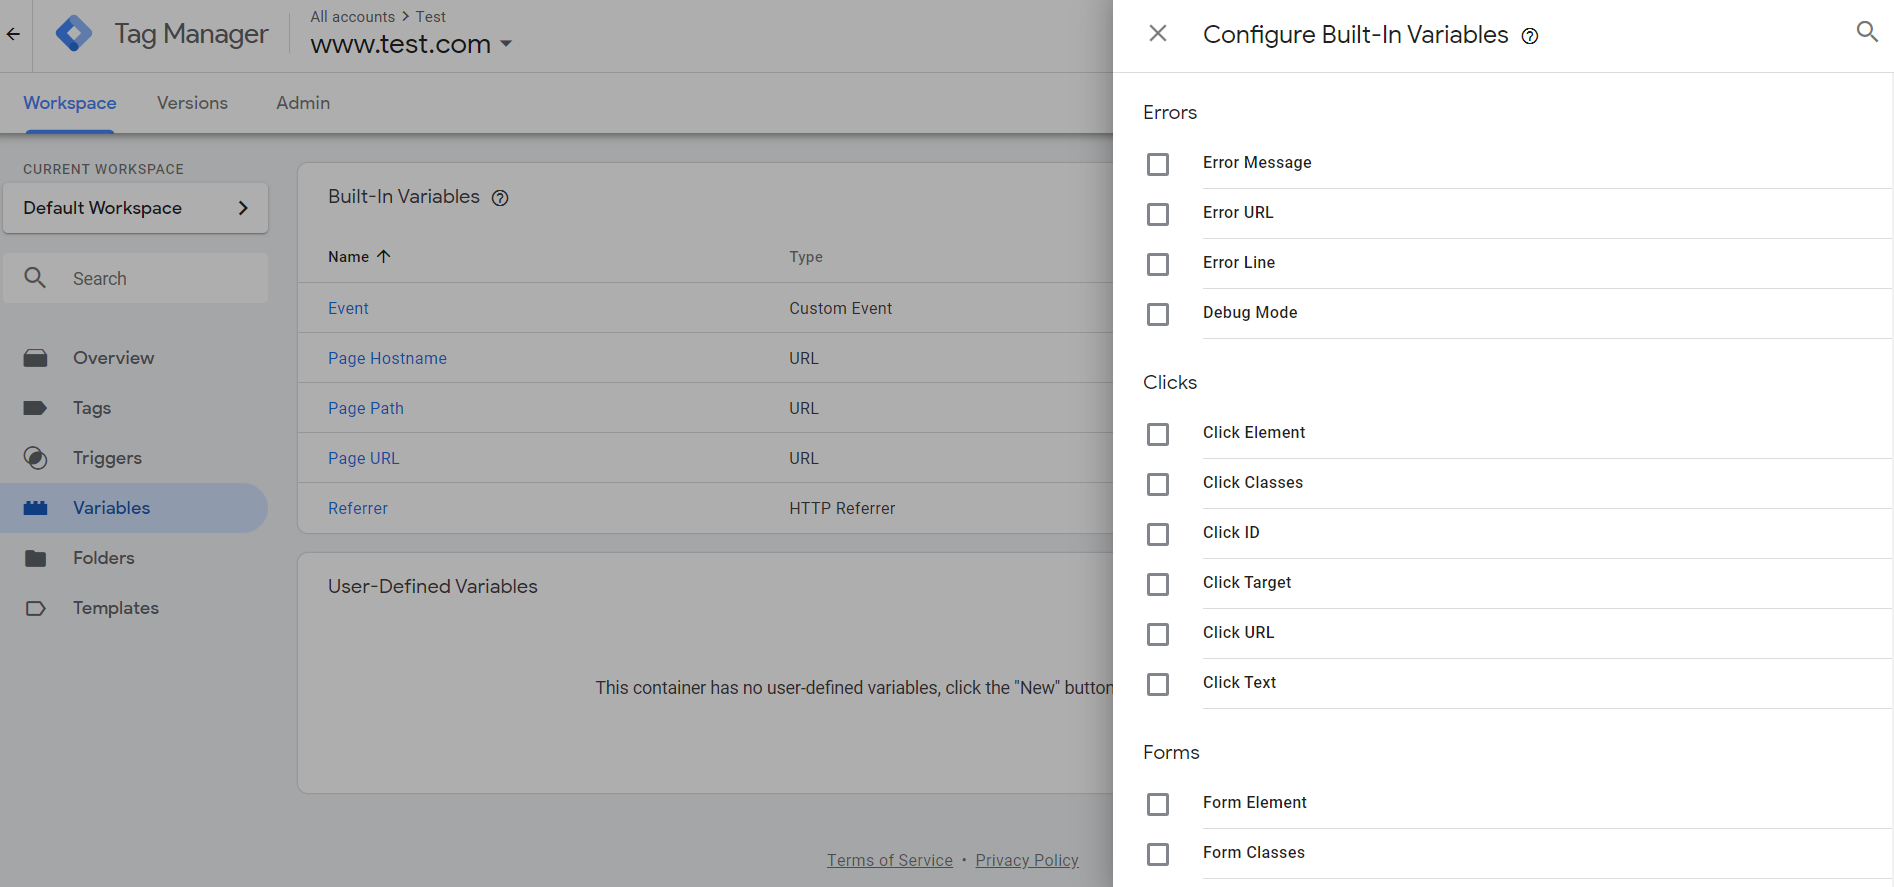The height and width of the screenshot is (887, 1894).
Task: Click the Folders sidebar icon
Action: click(x=35, y=558)
